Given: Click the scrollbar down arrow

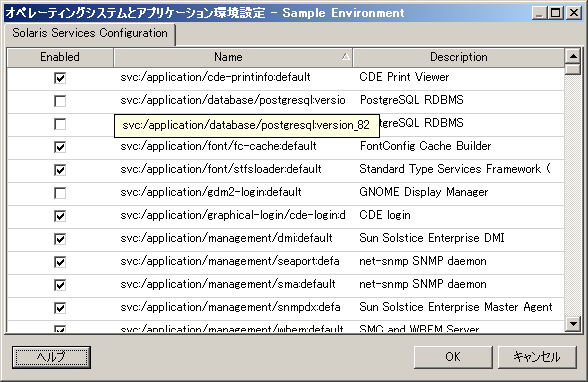Looking at the screenshot, I should click(x=573, y=324).
